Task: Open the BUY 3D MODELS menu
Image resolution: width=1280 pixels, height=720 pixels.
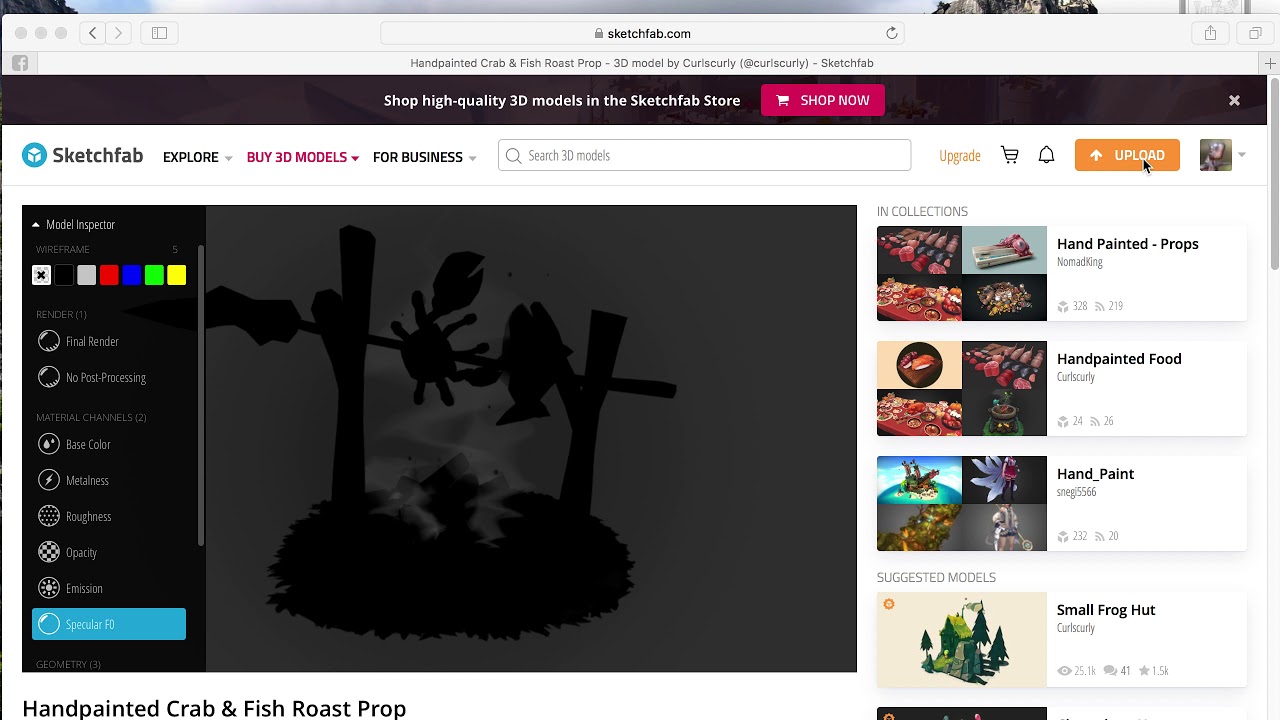Action: pyautogui.click(x=302, y=157)
